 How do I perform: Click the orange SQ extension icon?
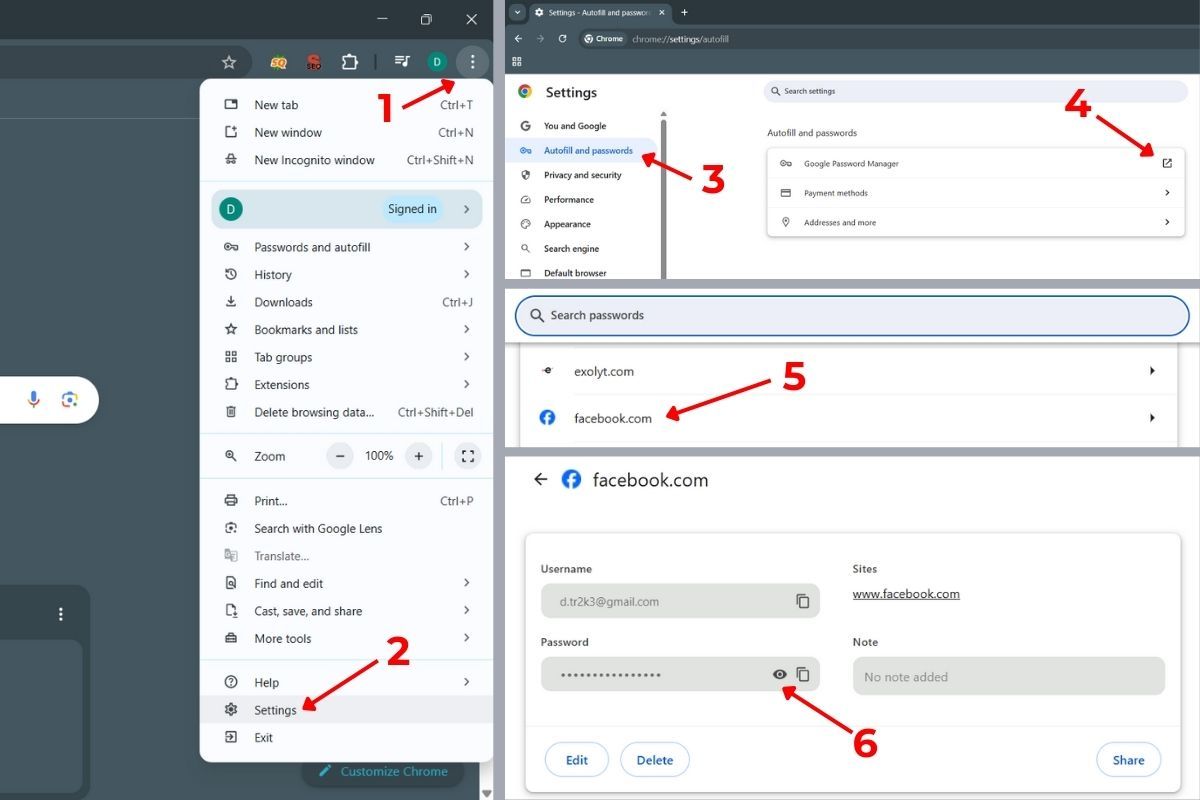pyautogui.click(x=278, y=62)
